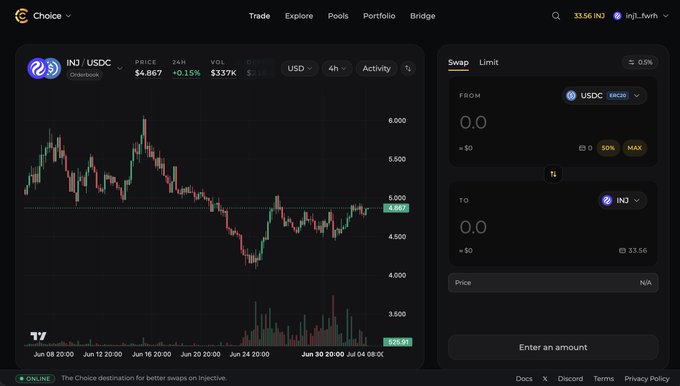
Task: Navigate to Portfolio
Action: 379,16
